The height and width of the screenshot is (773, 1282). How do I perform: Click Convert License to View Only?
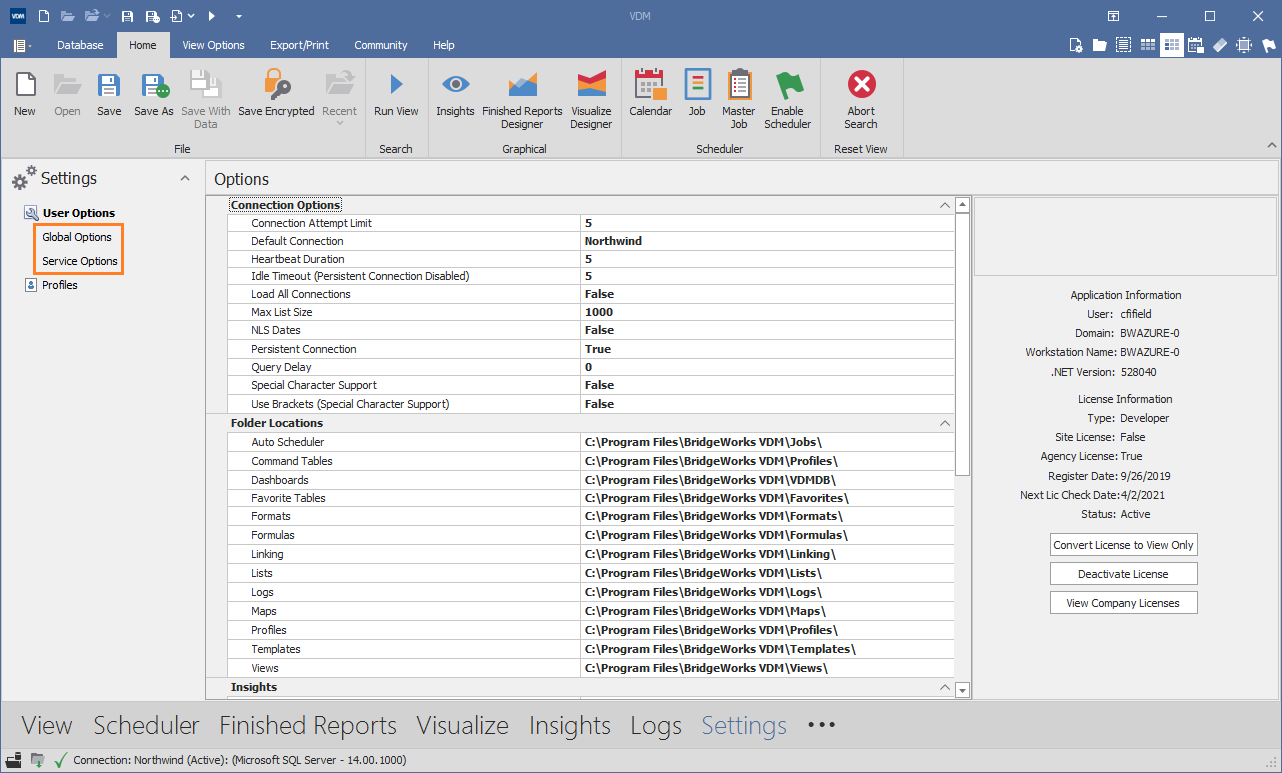pyautogui.click(x=1123, y=544)
